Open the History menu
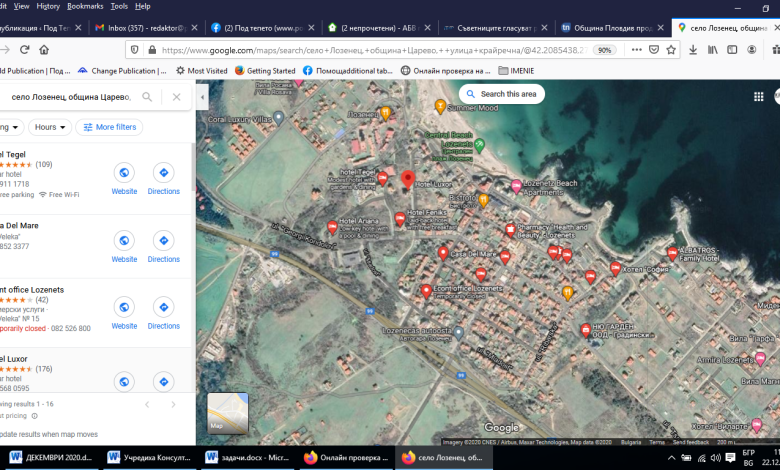Screen dimensions: 780x470 tap(48, 6)
